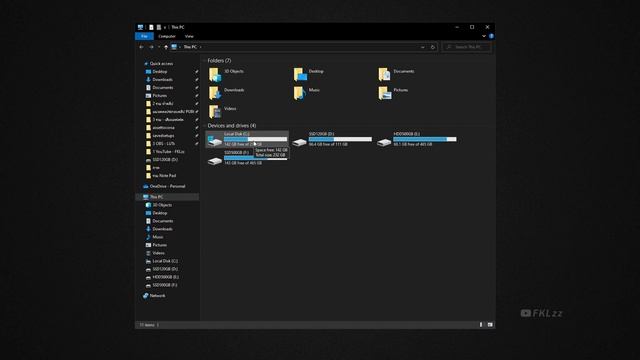Select Quick access in the sidebar
The width and height of the screenshot is (640, 360).
[158, 64]
